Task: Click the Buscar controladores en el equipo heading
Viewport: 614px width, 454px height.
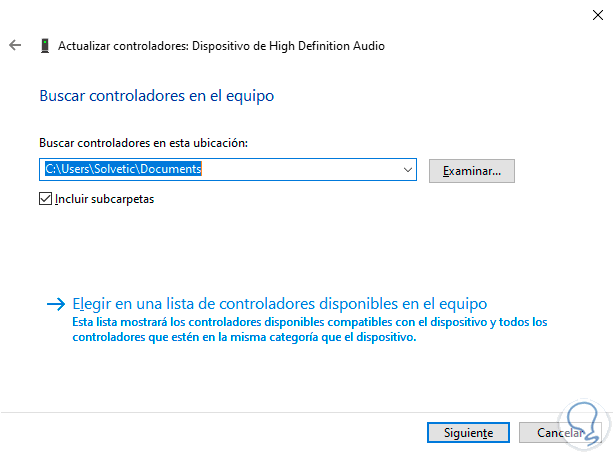Action: point(156,96)
